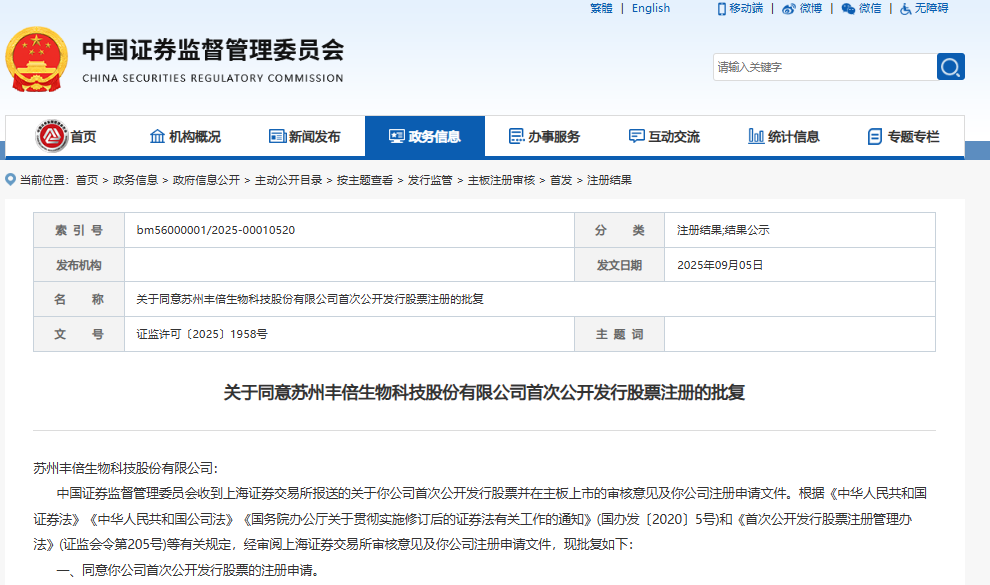The width and height of the screenshot is (990, 585).
Task: Focus the keyword search input field
Action: point(824,67)
